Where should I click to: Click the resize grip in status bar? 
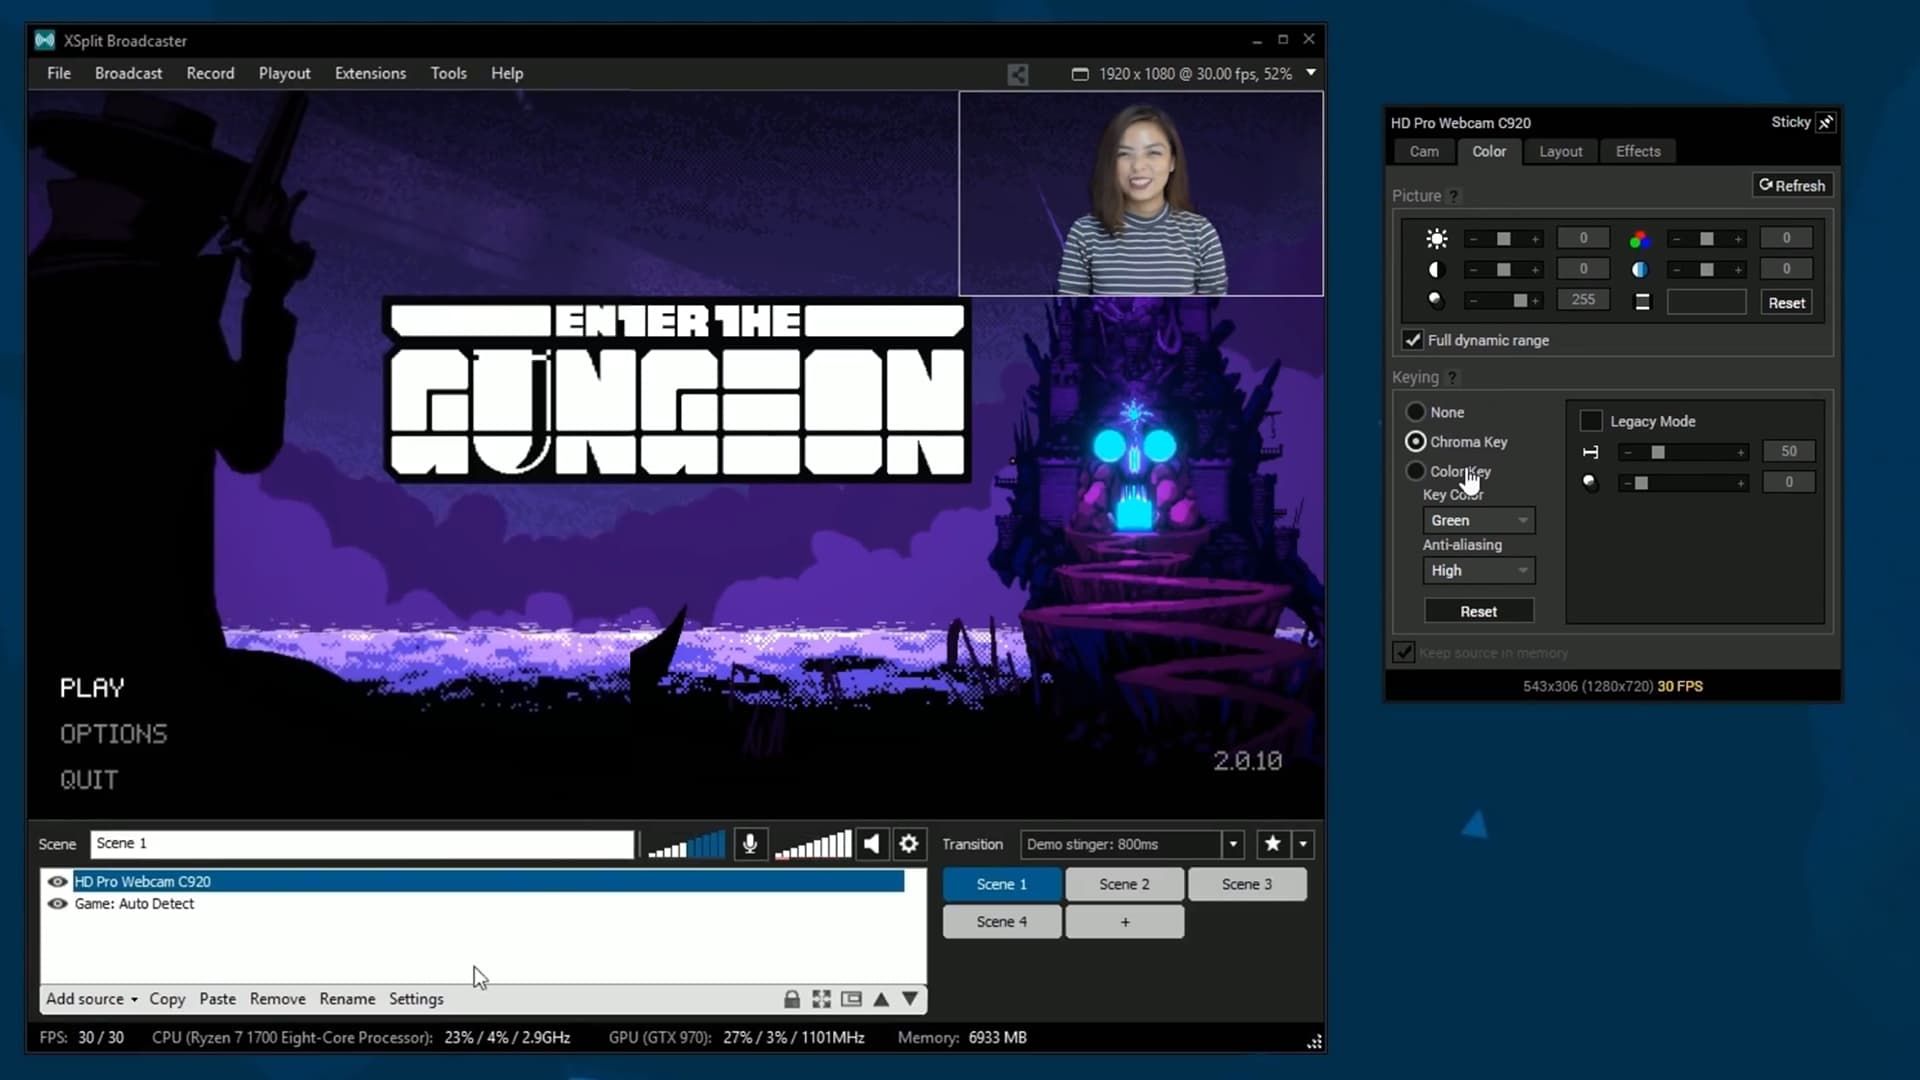[x=1314, y=1042]
